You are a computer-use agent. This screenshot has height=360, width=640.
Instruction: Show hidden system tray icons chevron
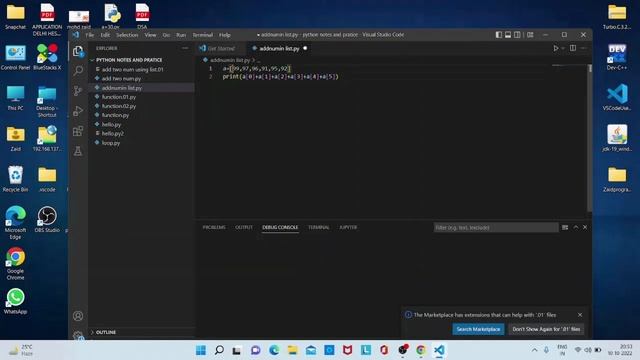click(534, 350)
